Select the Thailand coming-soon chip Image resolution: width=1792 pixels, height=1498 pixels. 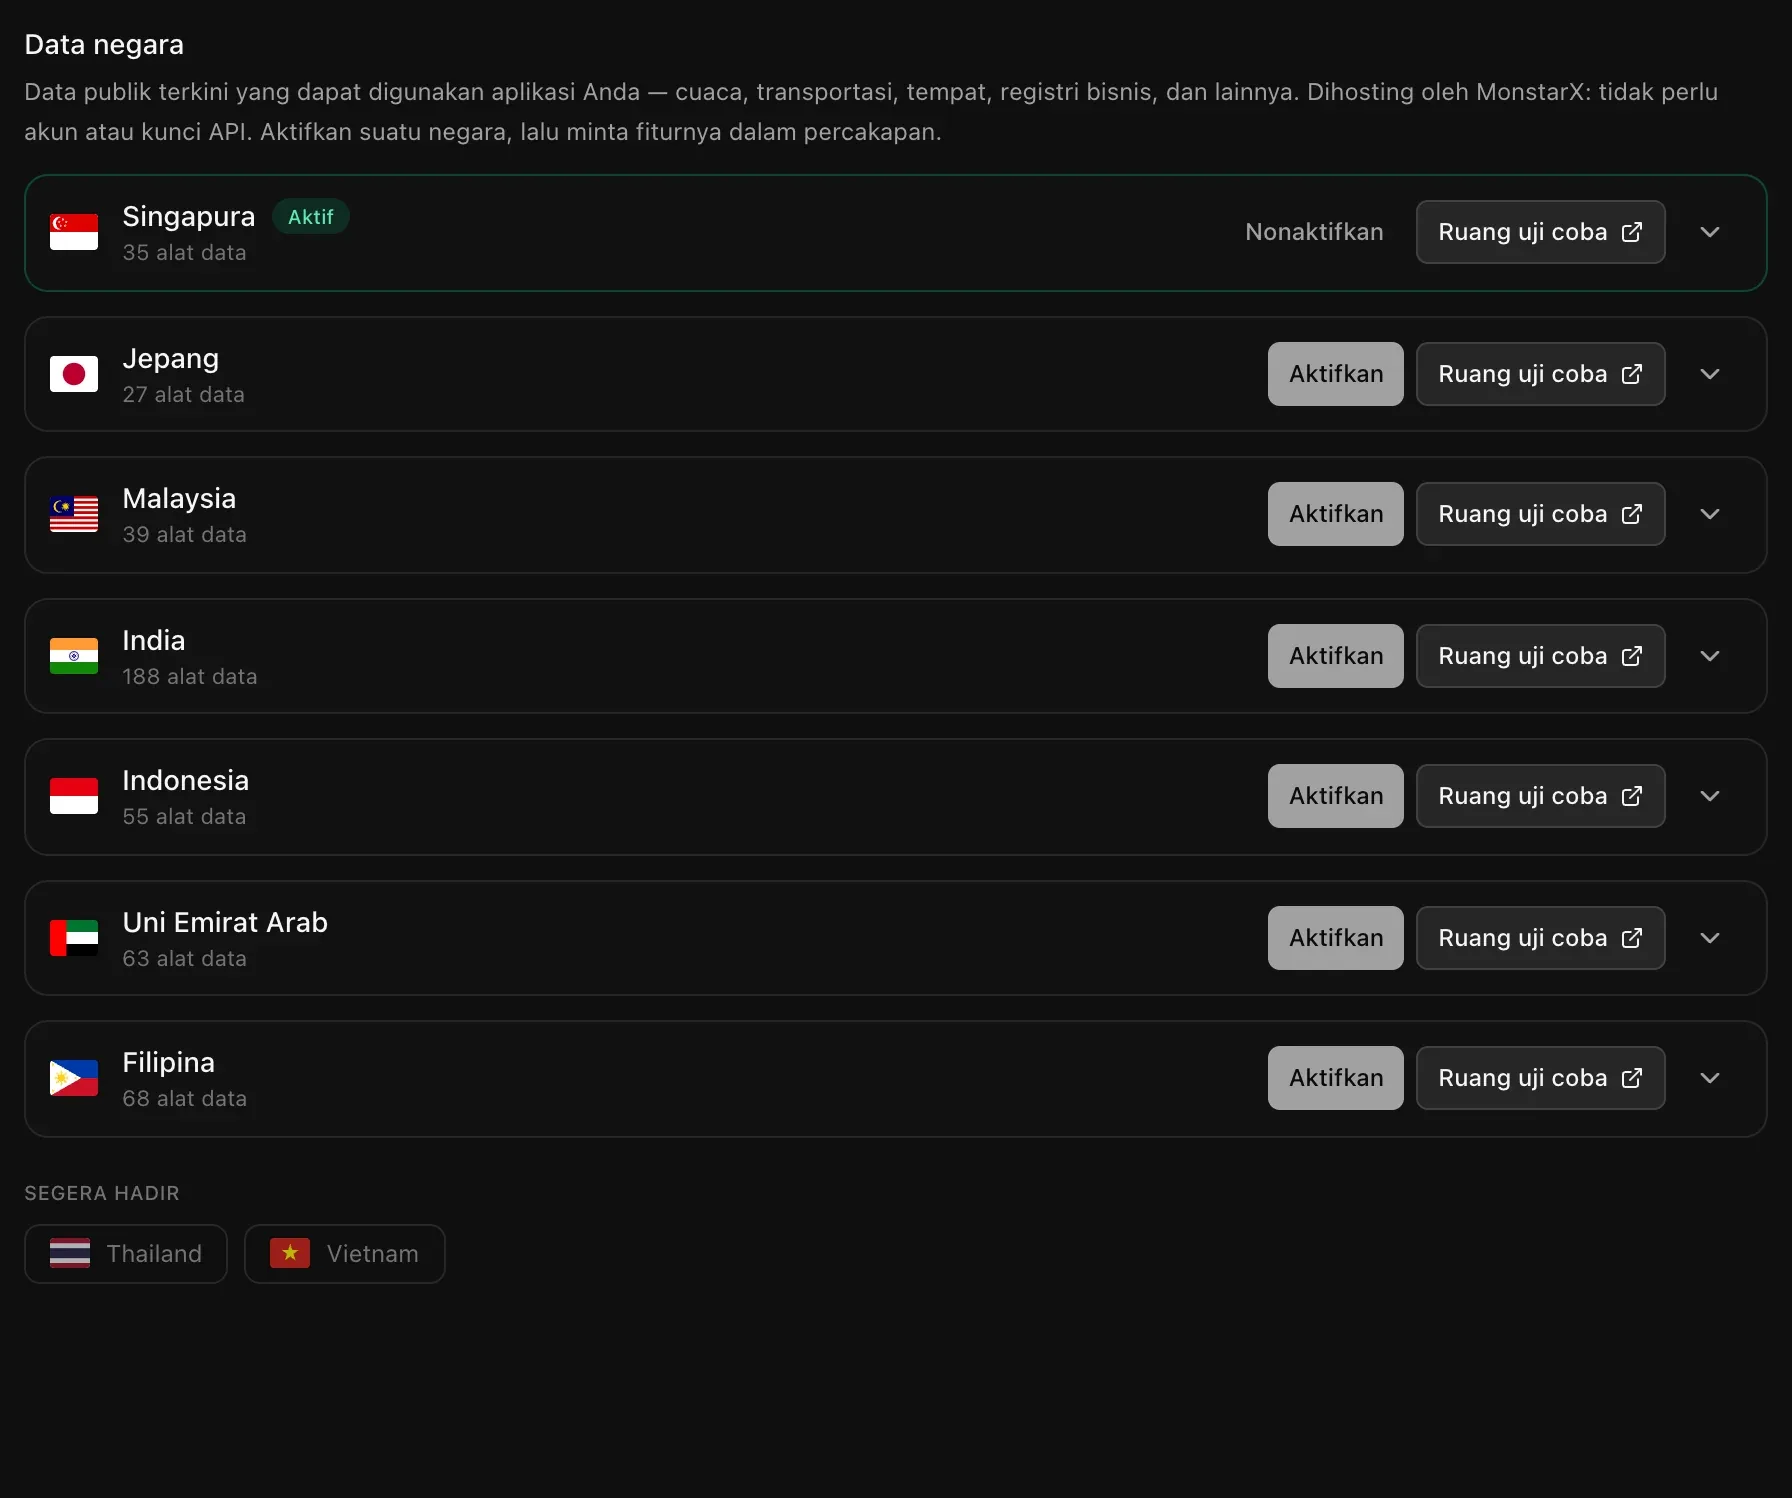(126, 1254)
